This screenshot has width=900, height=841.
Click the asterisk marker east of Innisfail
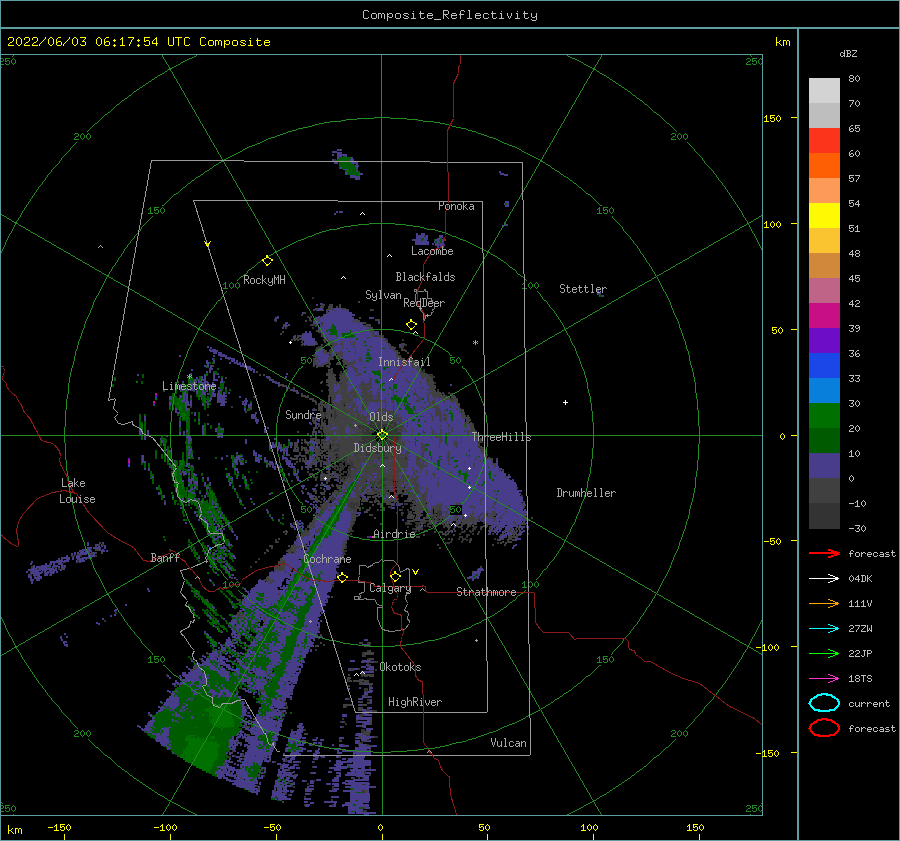point(475,343)
